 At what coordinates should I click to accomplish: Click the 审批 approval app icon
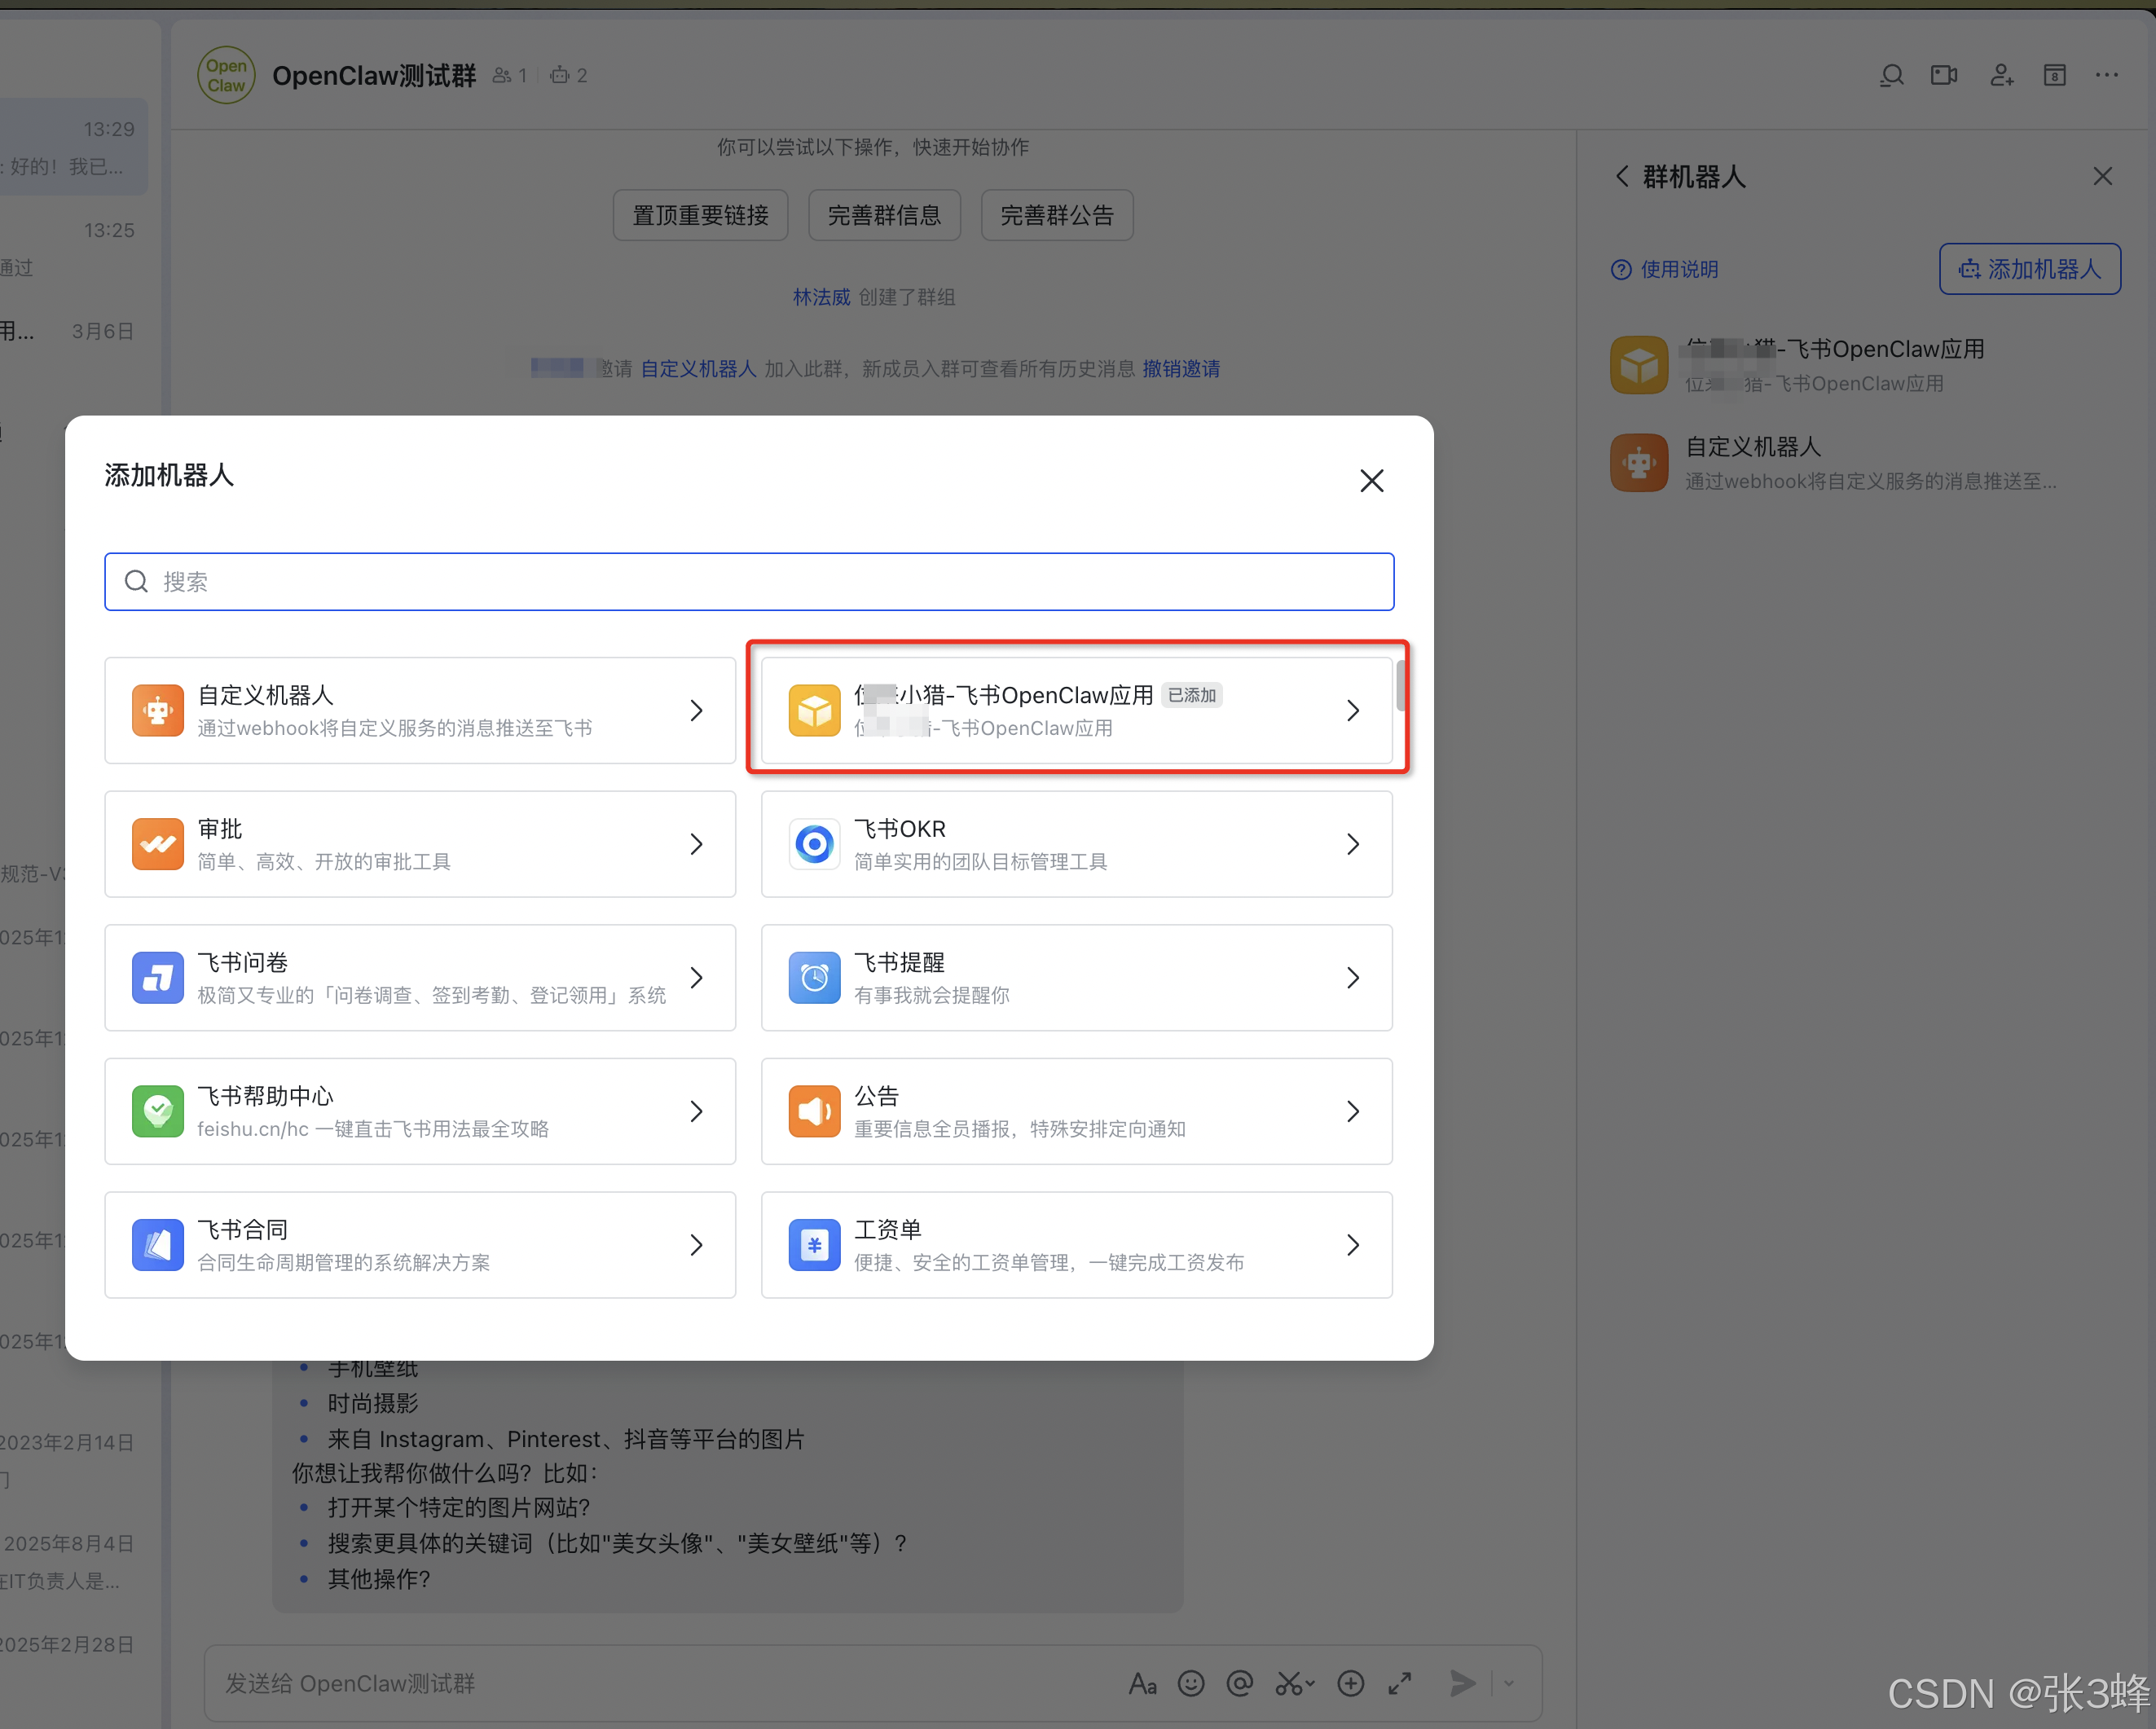pyautogui.click(x=157, y=844)
